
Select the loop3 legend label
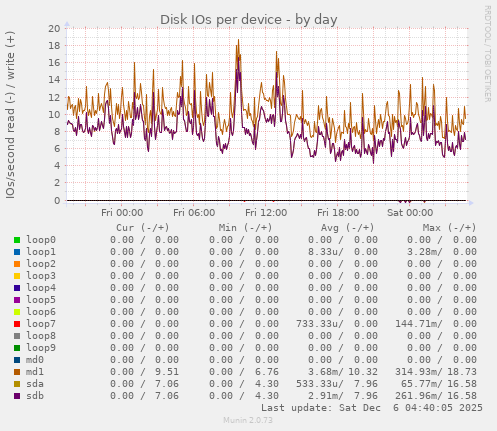point(41,276)
